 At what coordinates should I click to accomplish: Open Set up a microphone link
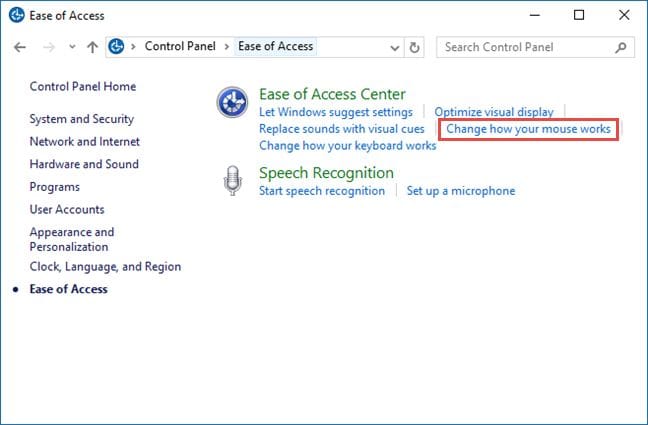click(460, 191)
